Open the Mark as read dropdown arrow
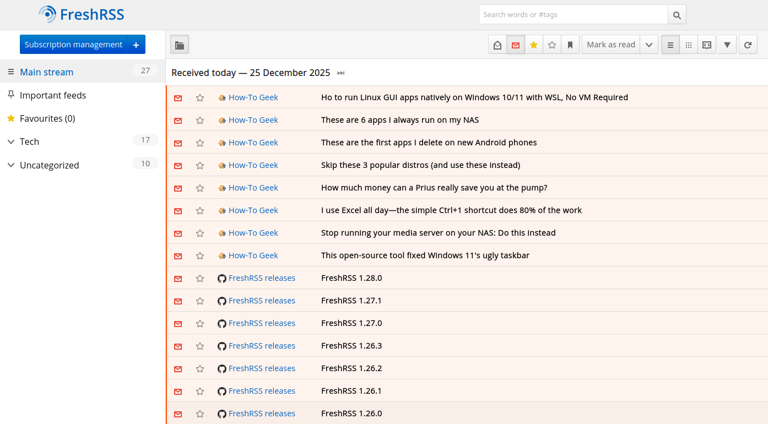This screenshot has width=768, height=424. (x=649, y=45)
